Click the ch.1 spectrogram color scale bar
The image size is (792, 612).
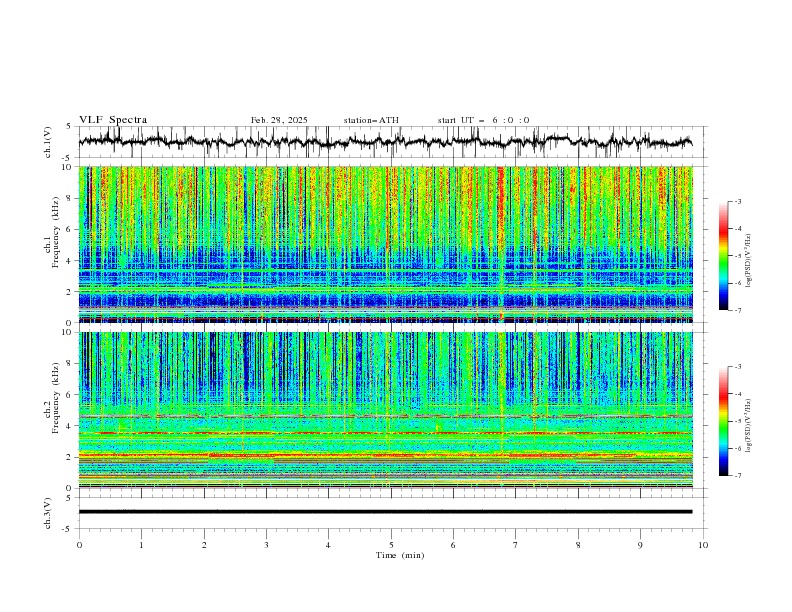click(x=723, y=256)
